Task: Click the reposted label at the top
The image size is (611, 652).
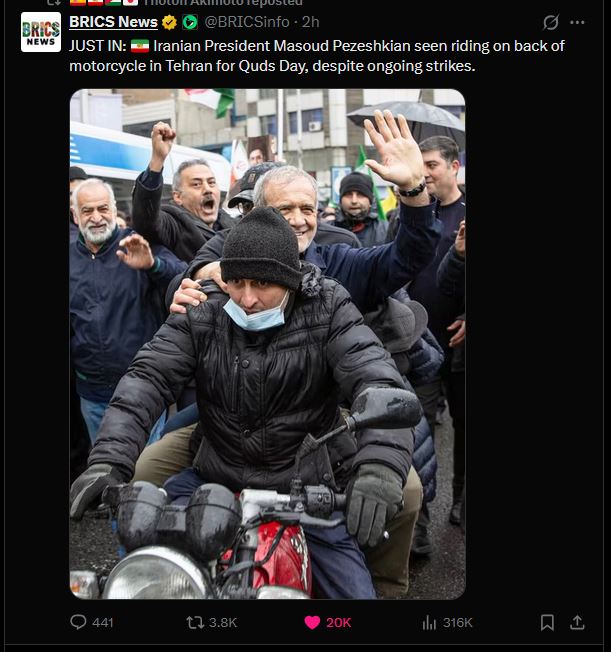Action: pos(223,2)
